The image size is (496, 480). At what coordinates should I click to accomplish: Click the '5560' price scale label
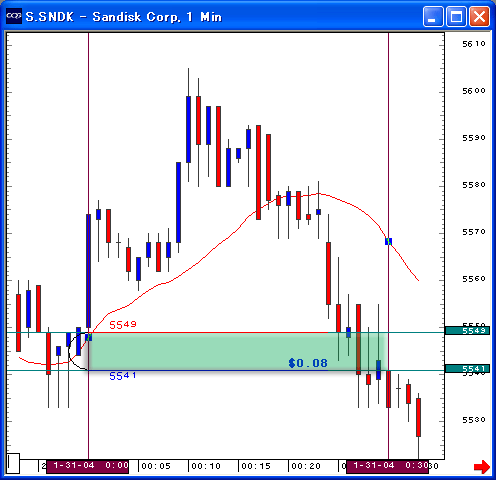pos(474,279)
